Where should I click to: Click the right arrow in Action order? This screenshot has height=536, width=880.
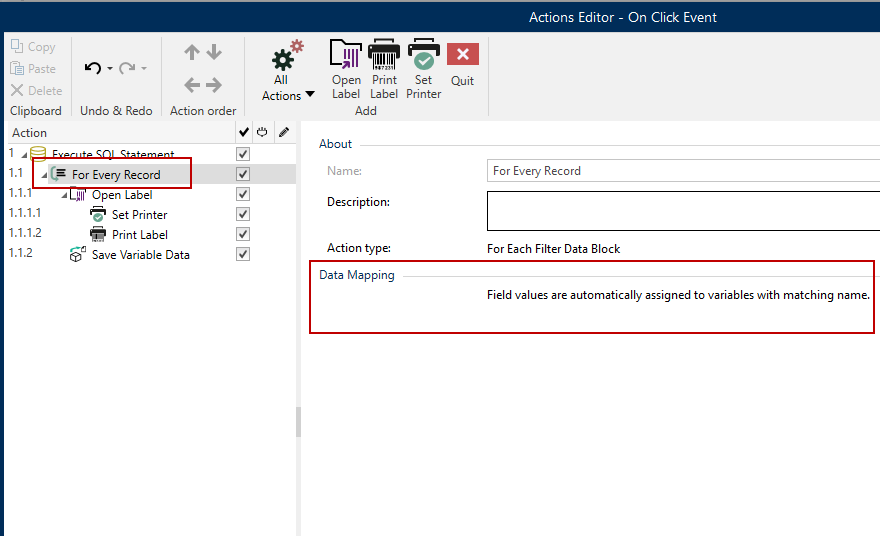coord(214,86)
